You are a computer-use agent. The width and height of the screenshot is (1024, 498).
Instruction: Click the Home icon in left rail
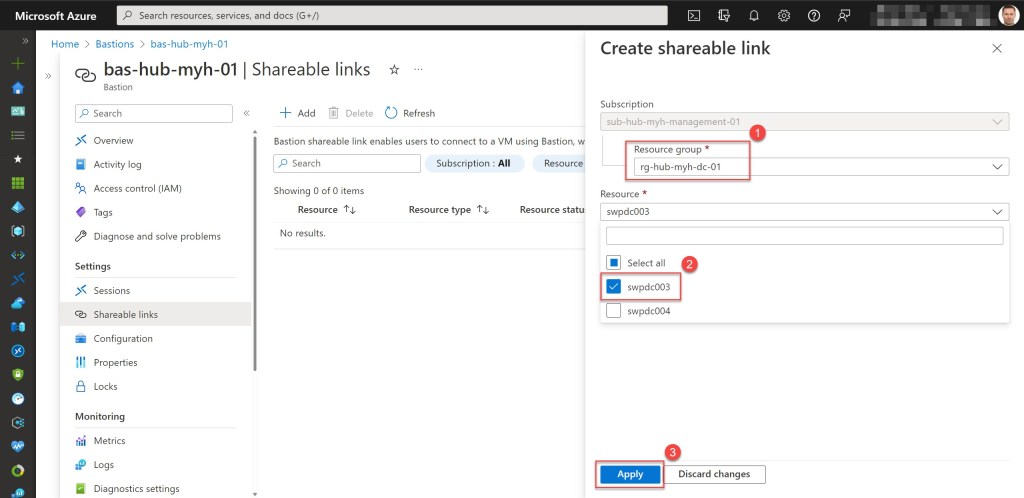[x=17, y=87]
